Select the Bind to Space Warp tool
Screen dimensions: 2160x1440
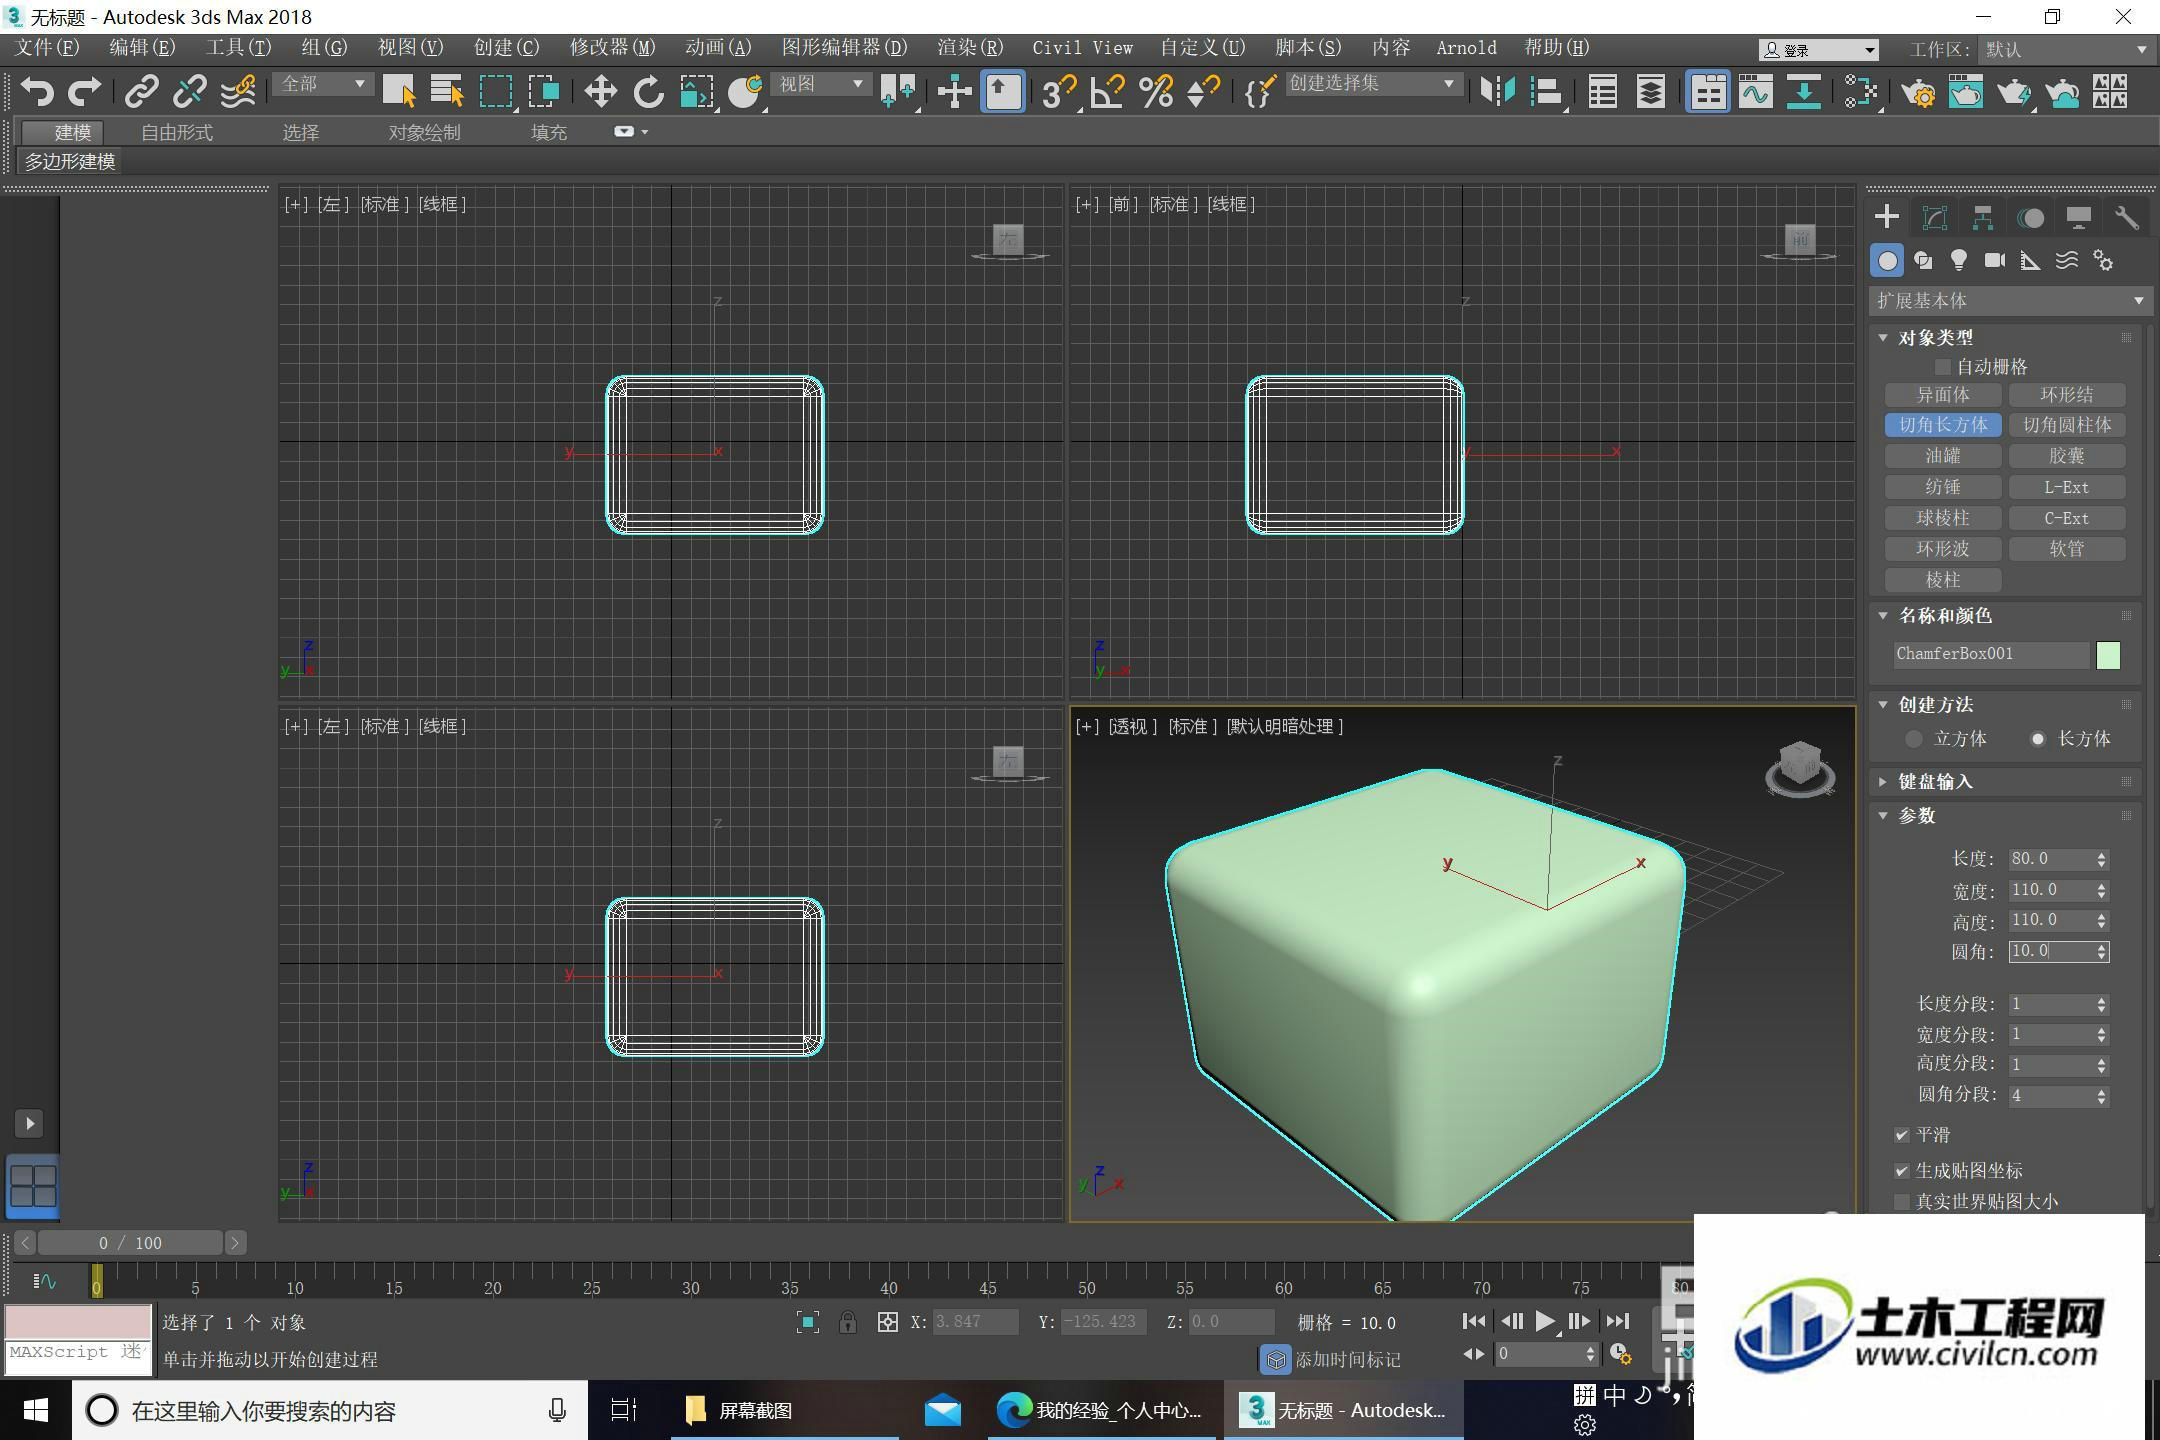tap(238, 92)
